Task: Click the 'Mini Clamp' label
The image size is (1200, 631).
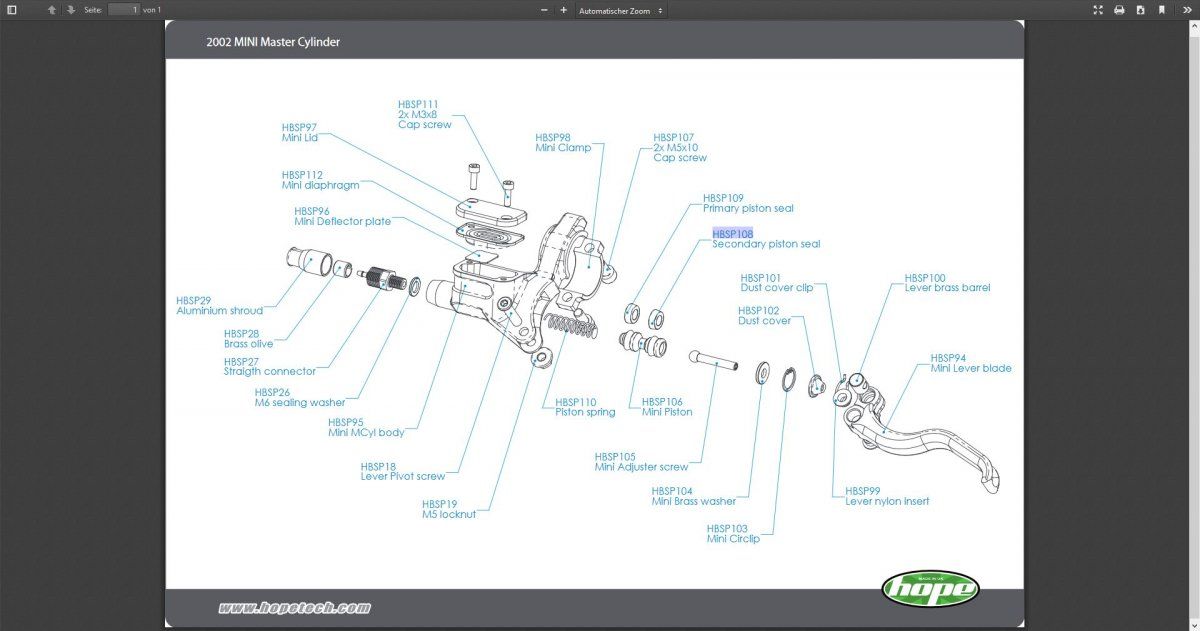Action: [x=563, y=148]
